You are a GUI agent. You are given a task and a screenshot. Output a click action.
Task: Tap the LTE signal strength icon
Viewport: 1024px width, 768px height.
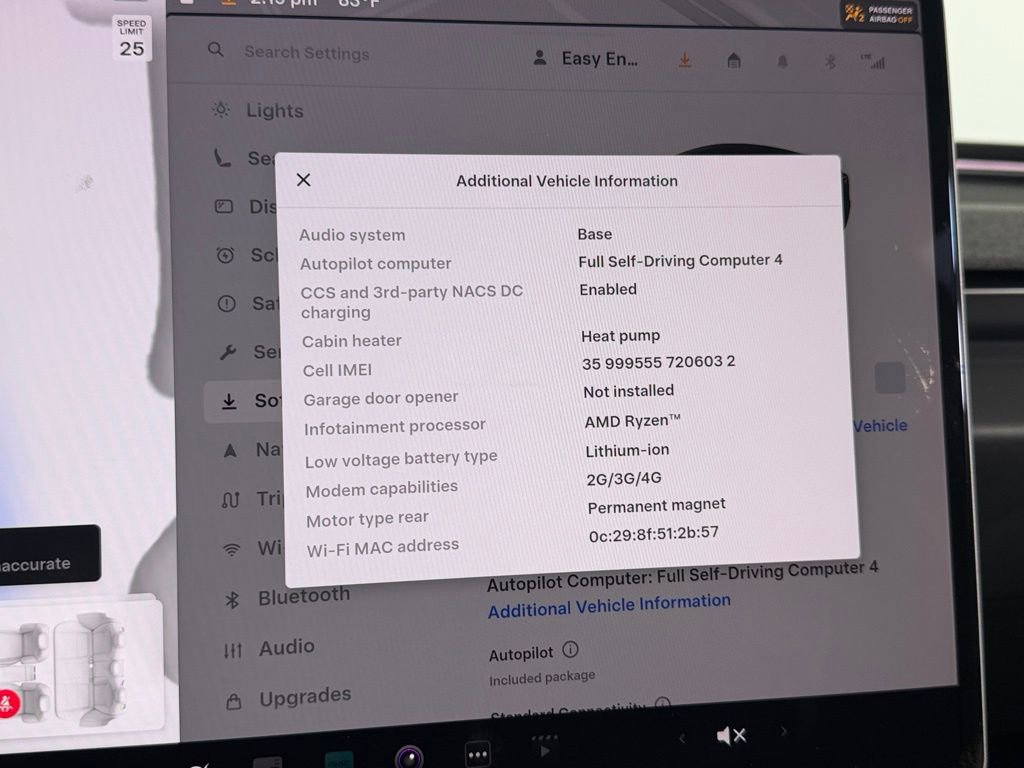(x=877, y=61)
